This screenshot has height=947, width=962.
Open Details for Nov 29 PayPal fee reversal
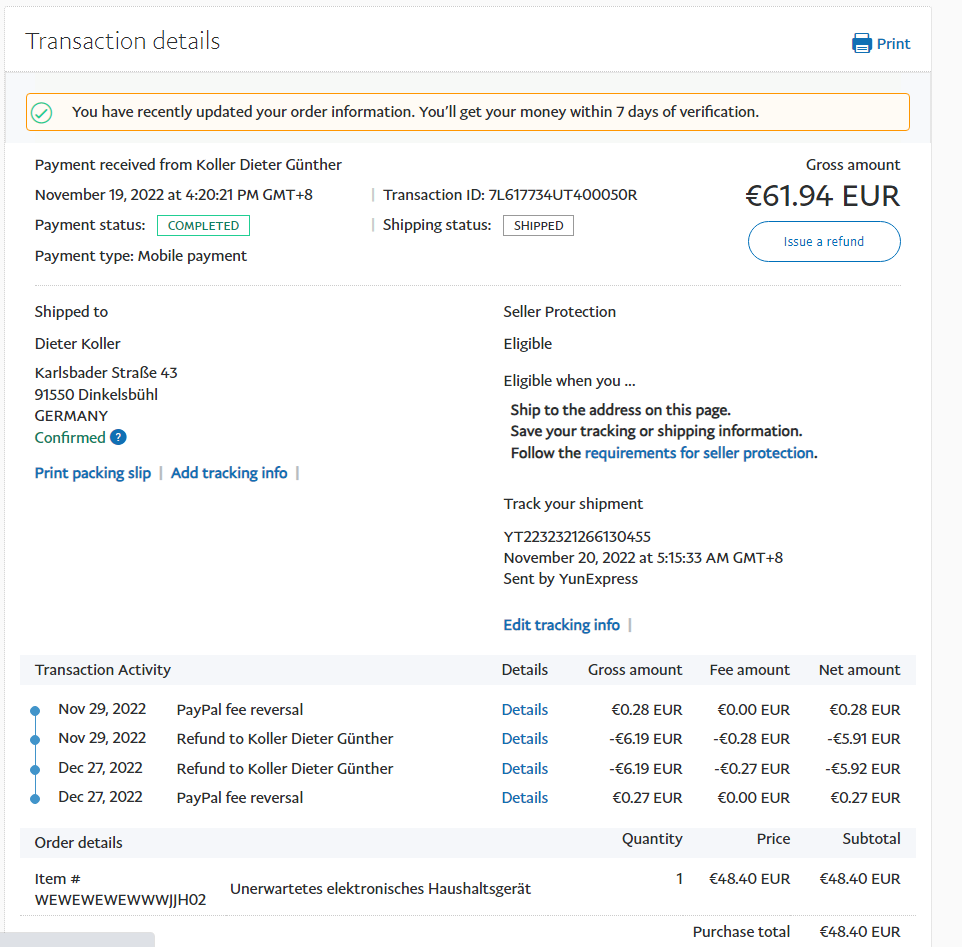[x=524, y=710]
